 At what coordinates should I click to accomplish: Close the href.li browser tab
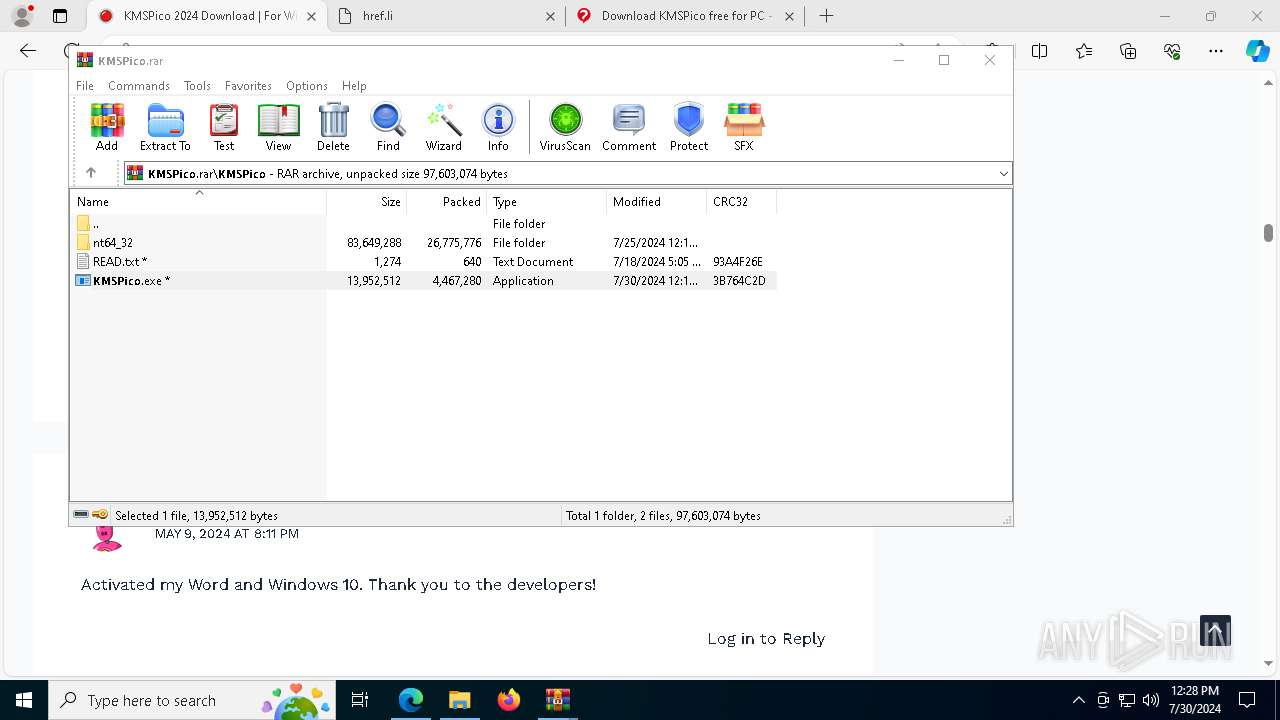click(551, 16)
